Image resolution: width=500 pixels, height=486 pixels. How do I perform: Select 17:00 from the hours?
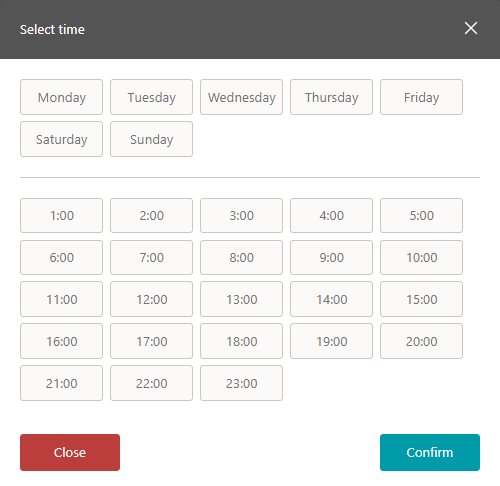[151, 341]
